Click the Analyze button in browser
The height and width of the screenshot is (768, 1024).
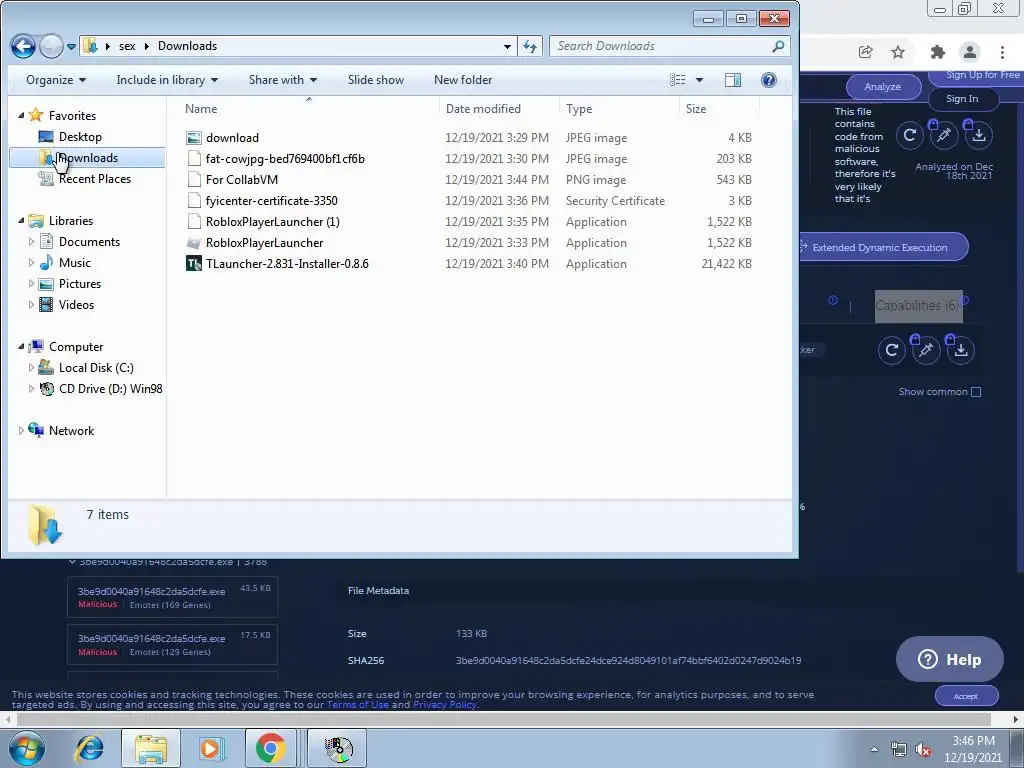click(x=883, y=87)
